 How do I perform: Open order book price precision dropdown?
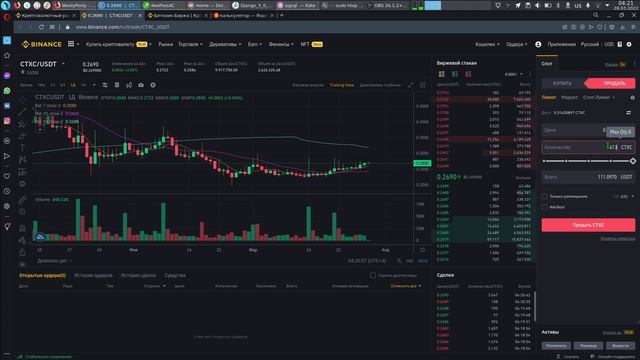pos(513,74)
